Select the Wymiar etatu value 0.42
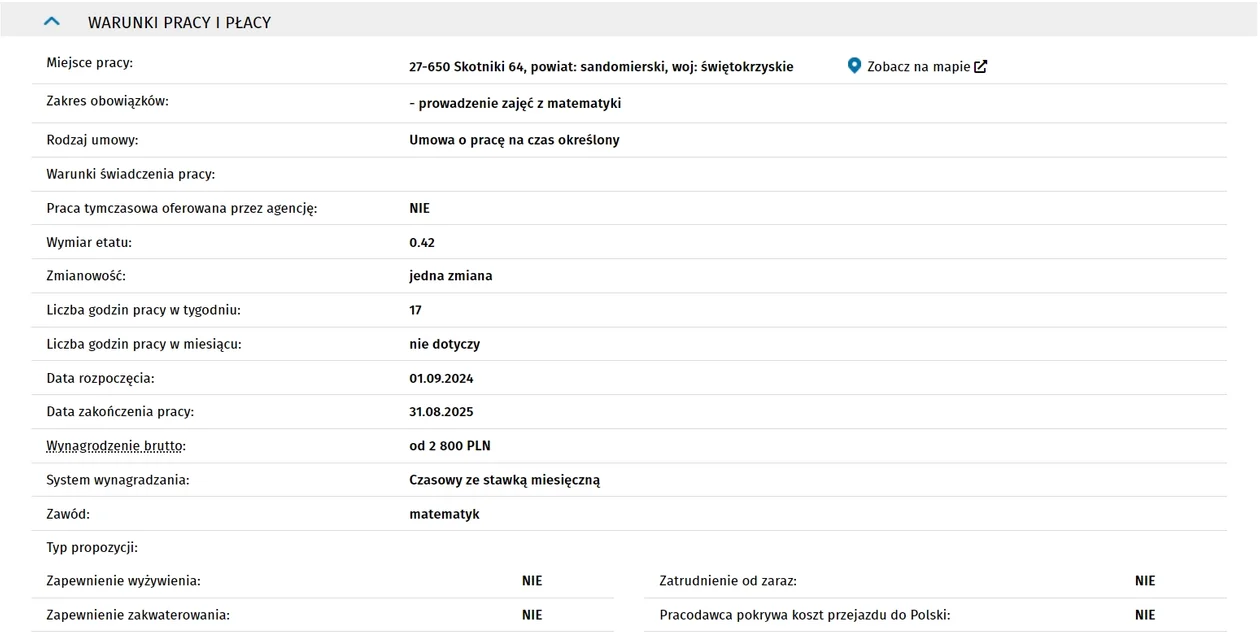The height and width of the screenshot is (639, 1260). pyautogui.click(x=422, y=243)
